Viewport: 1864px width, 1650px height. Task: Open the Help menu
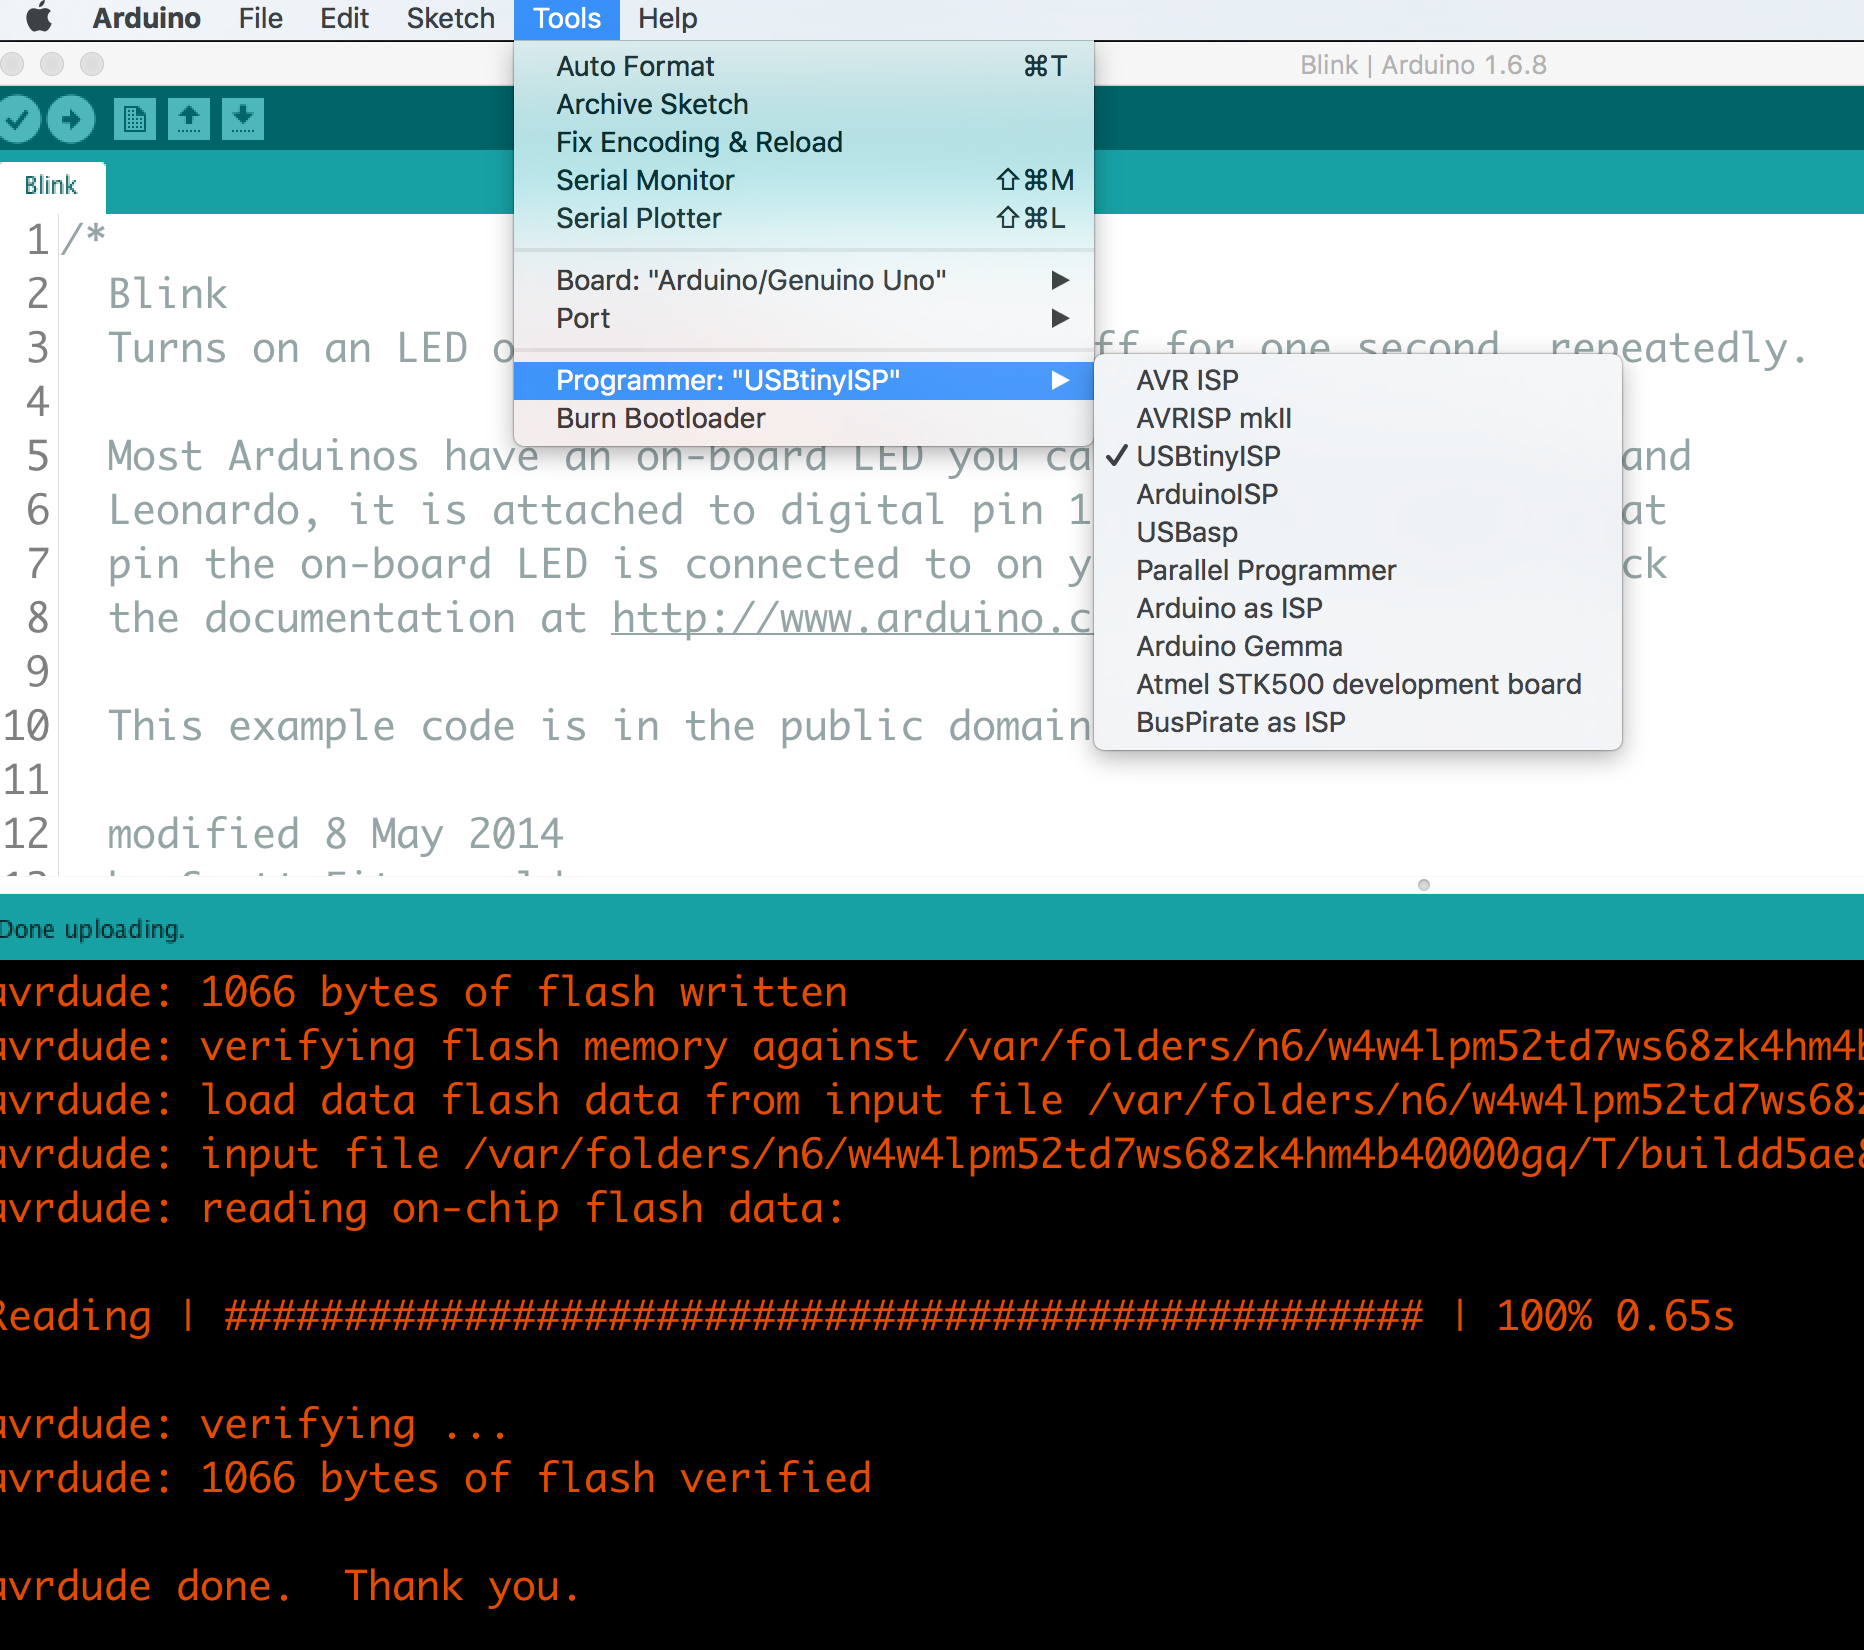[667, 18]
